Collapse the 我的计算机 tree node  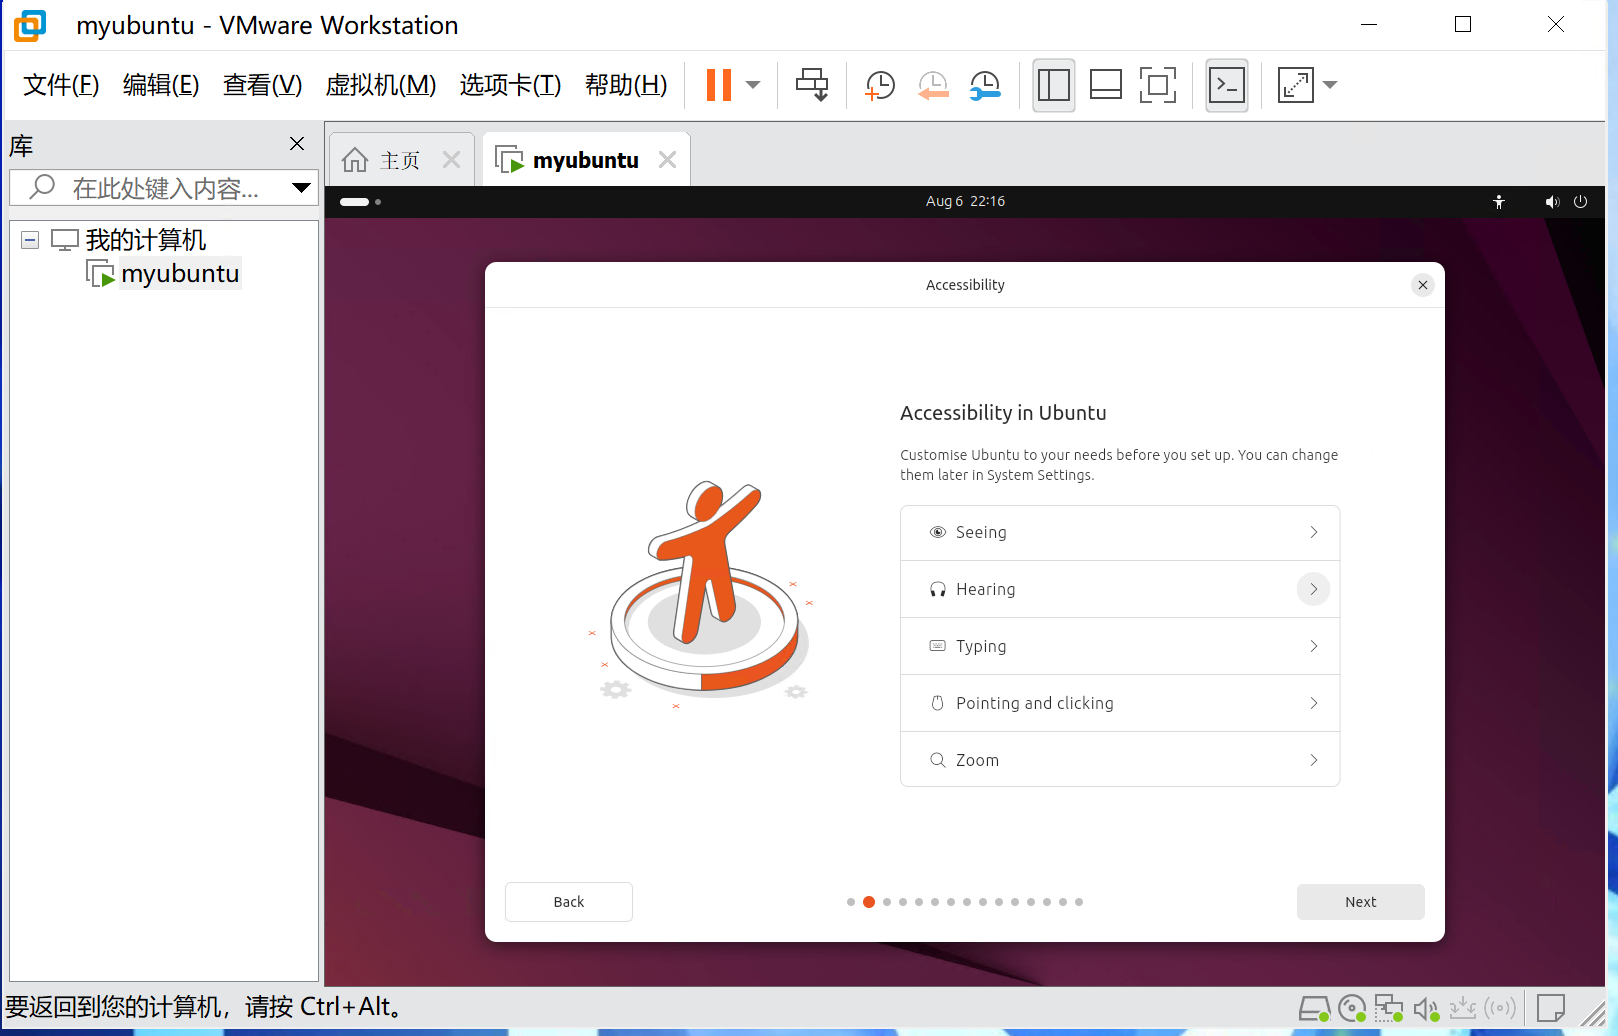(30, 240)
